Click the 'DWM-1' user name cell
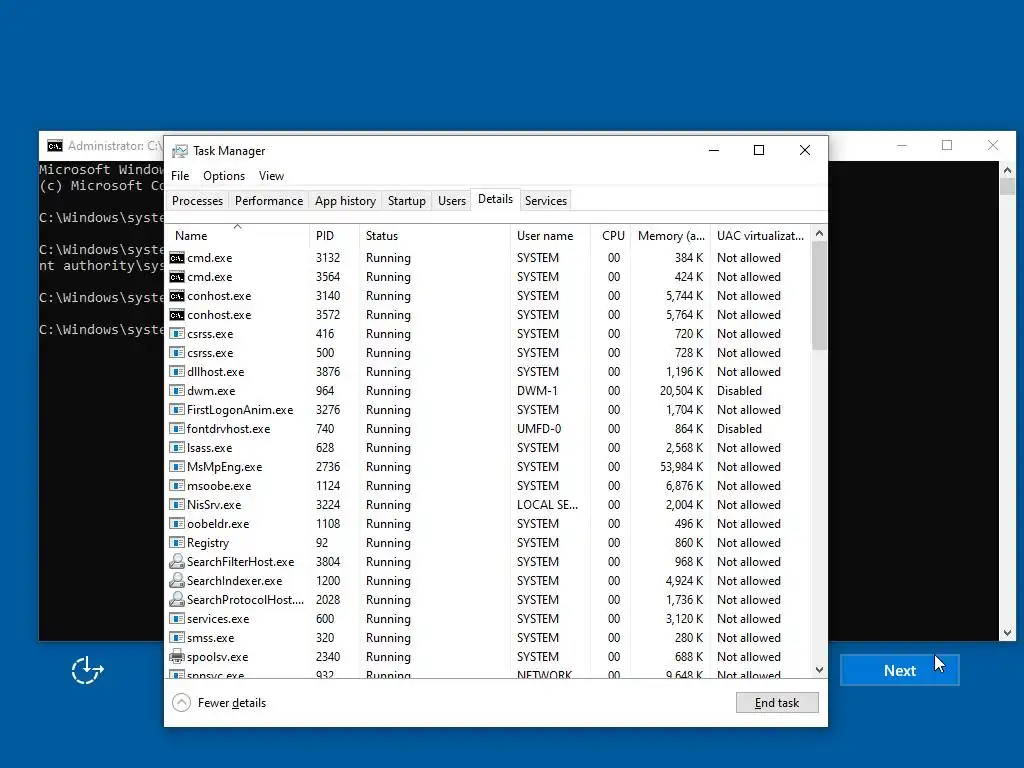Image resolution: width=1024 pixels, height=768 pixels. (537, 391)
